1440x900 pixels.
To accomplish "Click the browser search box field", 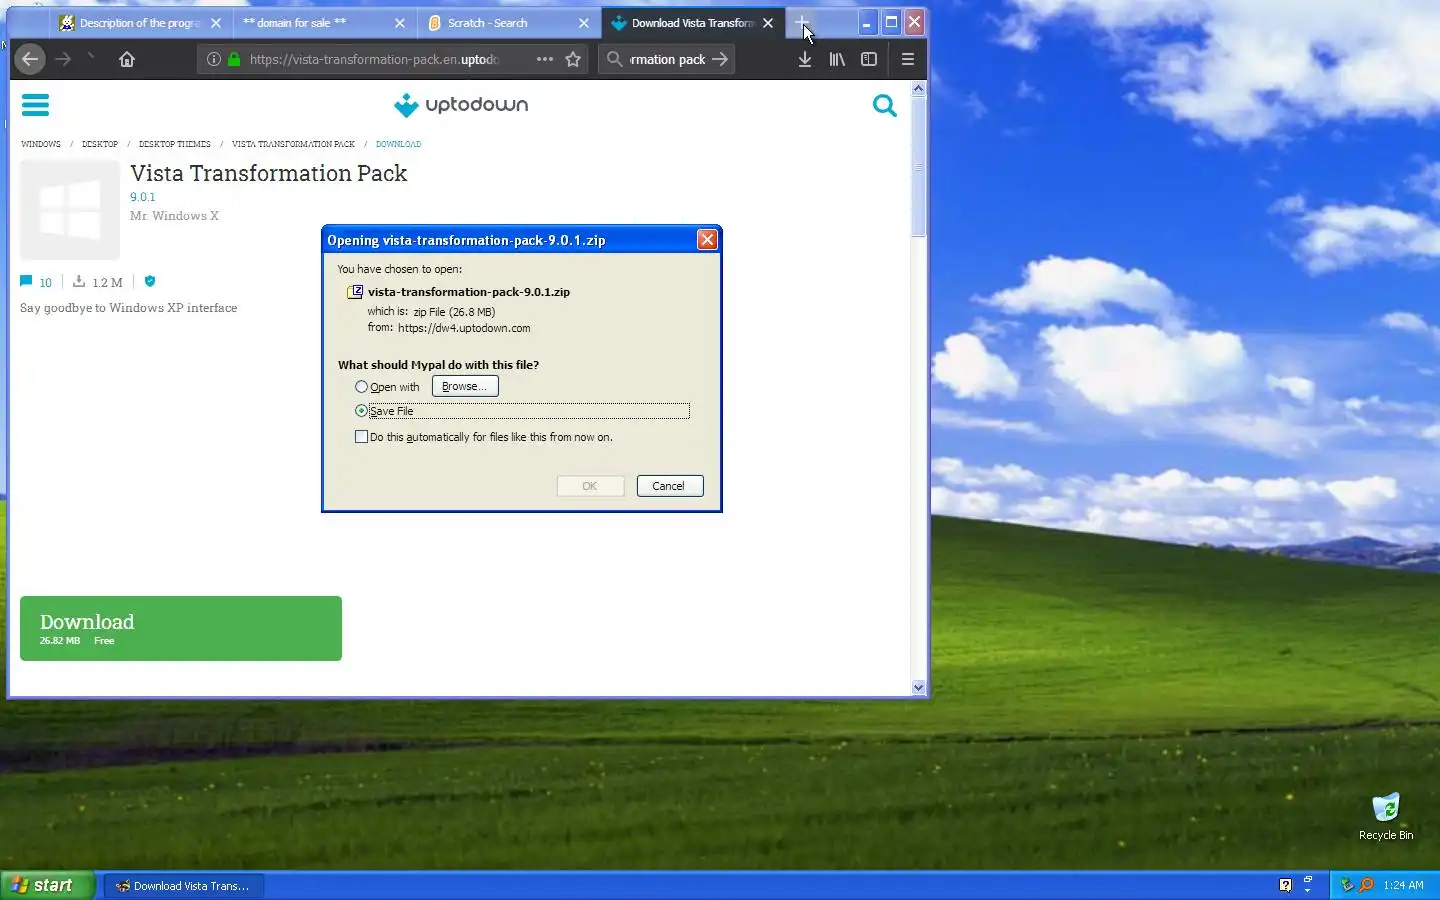I will [x=668, y=59].
